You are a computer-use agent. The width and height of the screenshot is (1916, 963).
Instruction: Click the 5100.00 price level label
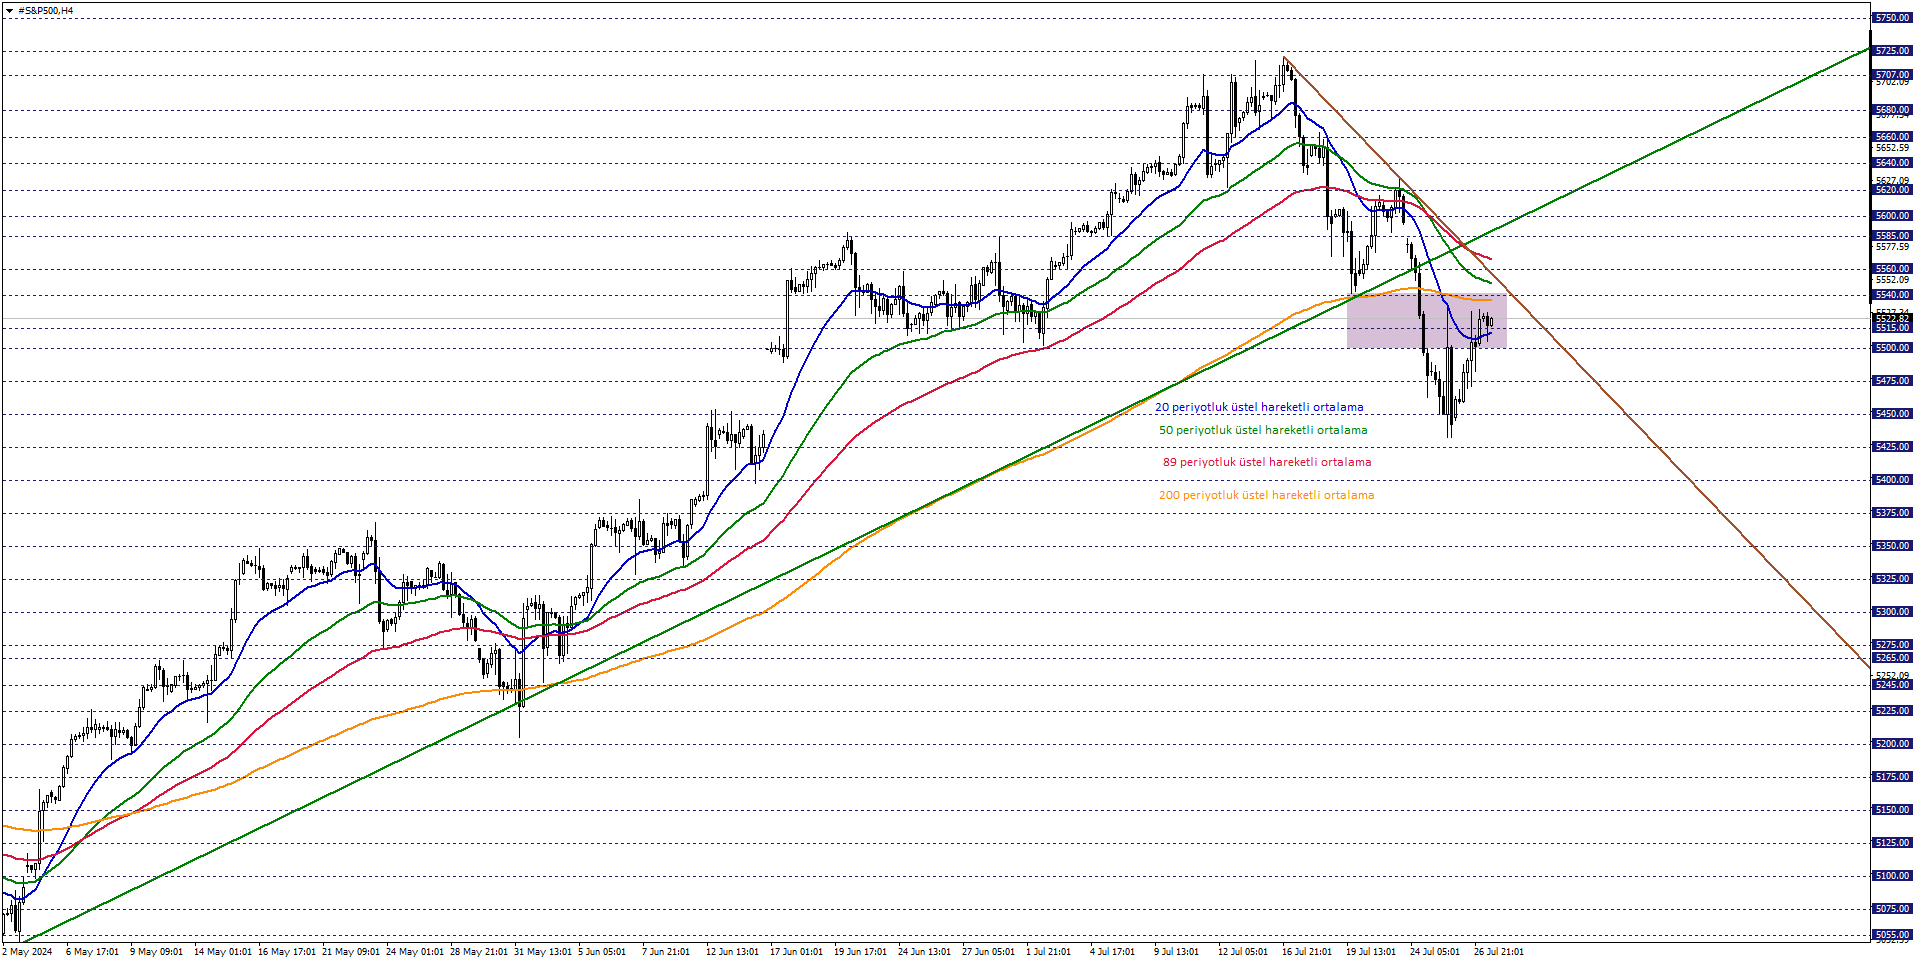[x=1892, y=876]
